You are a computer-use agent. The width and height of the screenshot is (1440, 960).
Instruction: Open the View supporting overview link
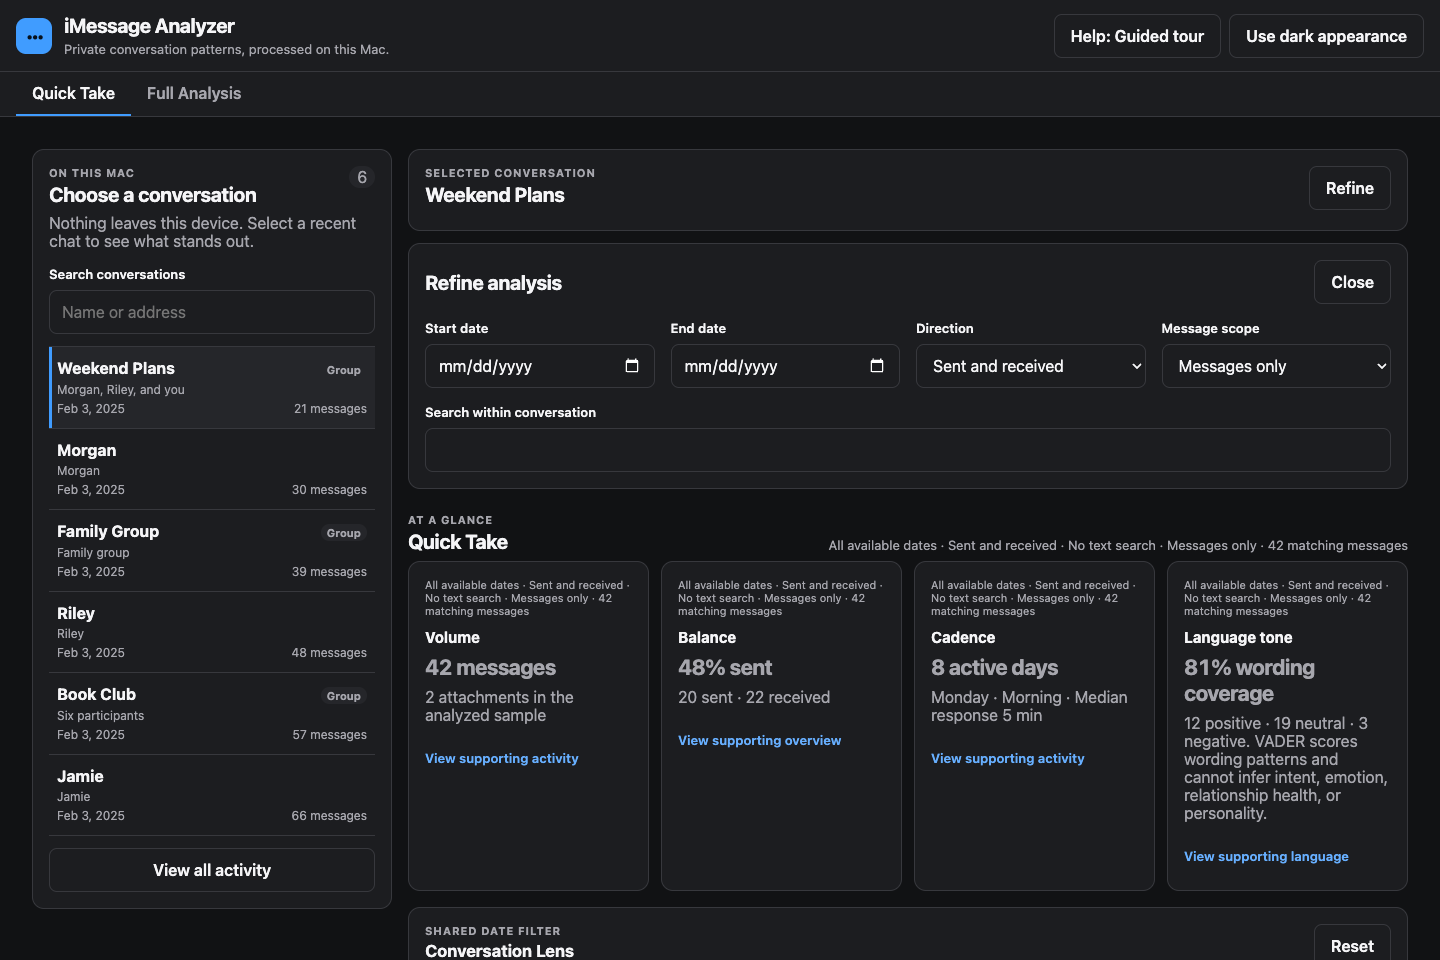(x=760, y=740)
